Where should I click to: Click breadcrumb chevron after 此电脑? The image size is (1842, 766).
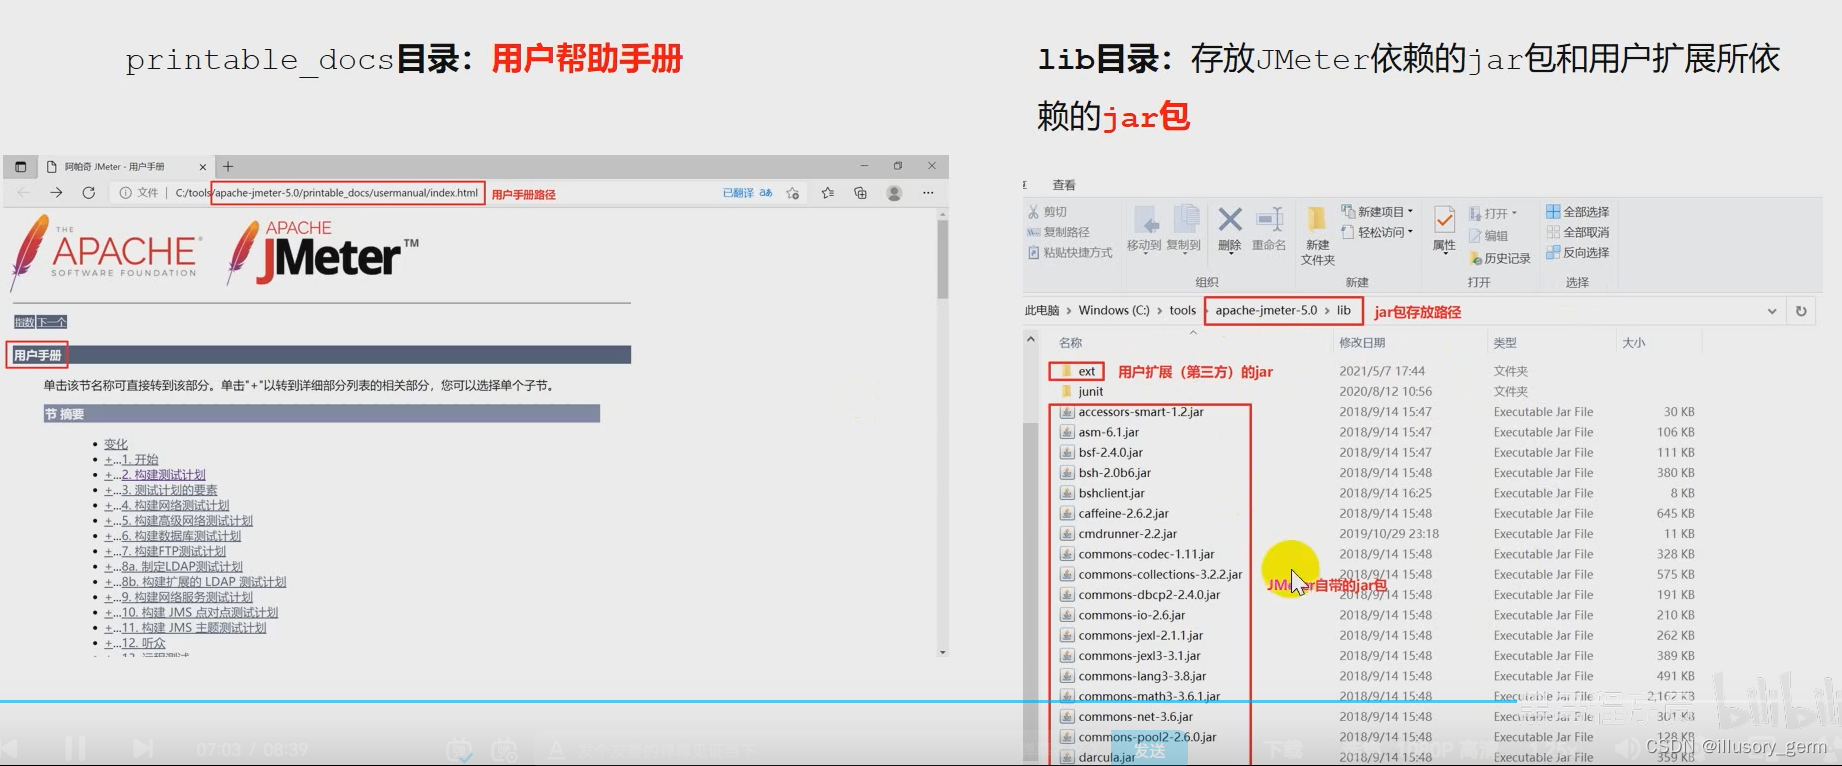[x=1069, y=311]
